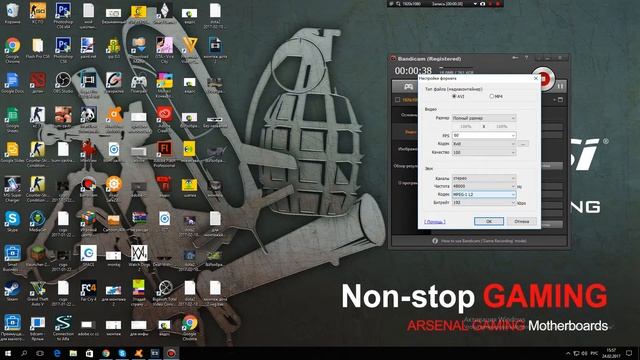The image size is (640, 360).
Task: Open the Битрейт dropdown set to 192
Action: pyautogui.click(x=484, y=202)
